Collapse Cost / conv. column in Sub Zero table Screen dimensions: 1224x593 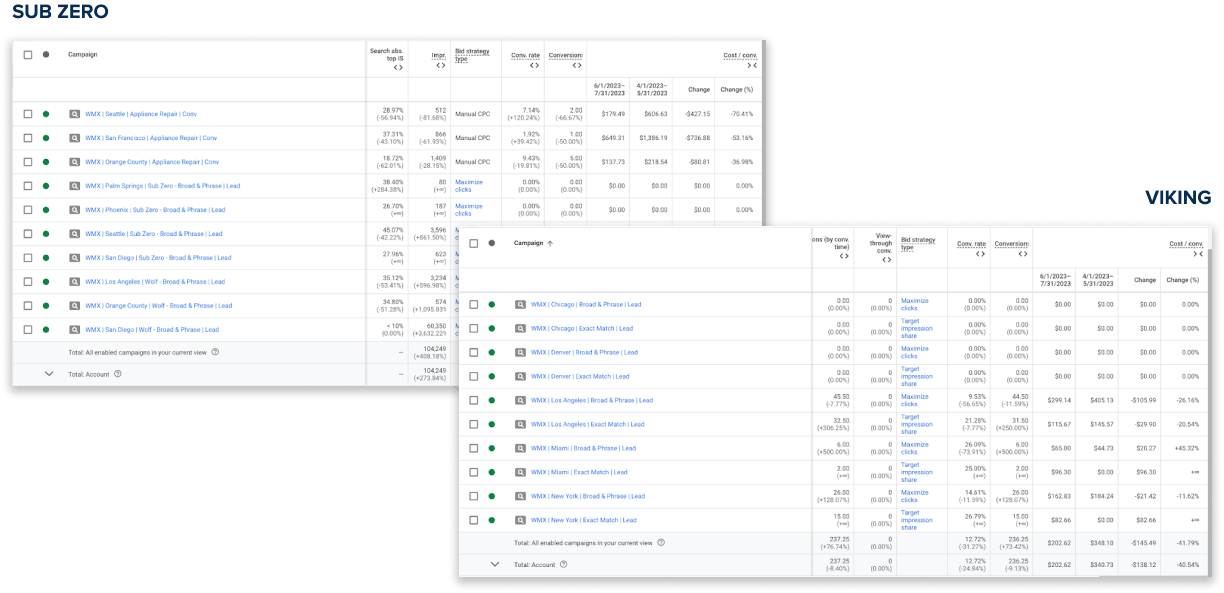(x=752, y=66)
